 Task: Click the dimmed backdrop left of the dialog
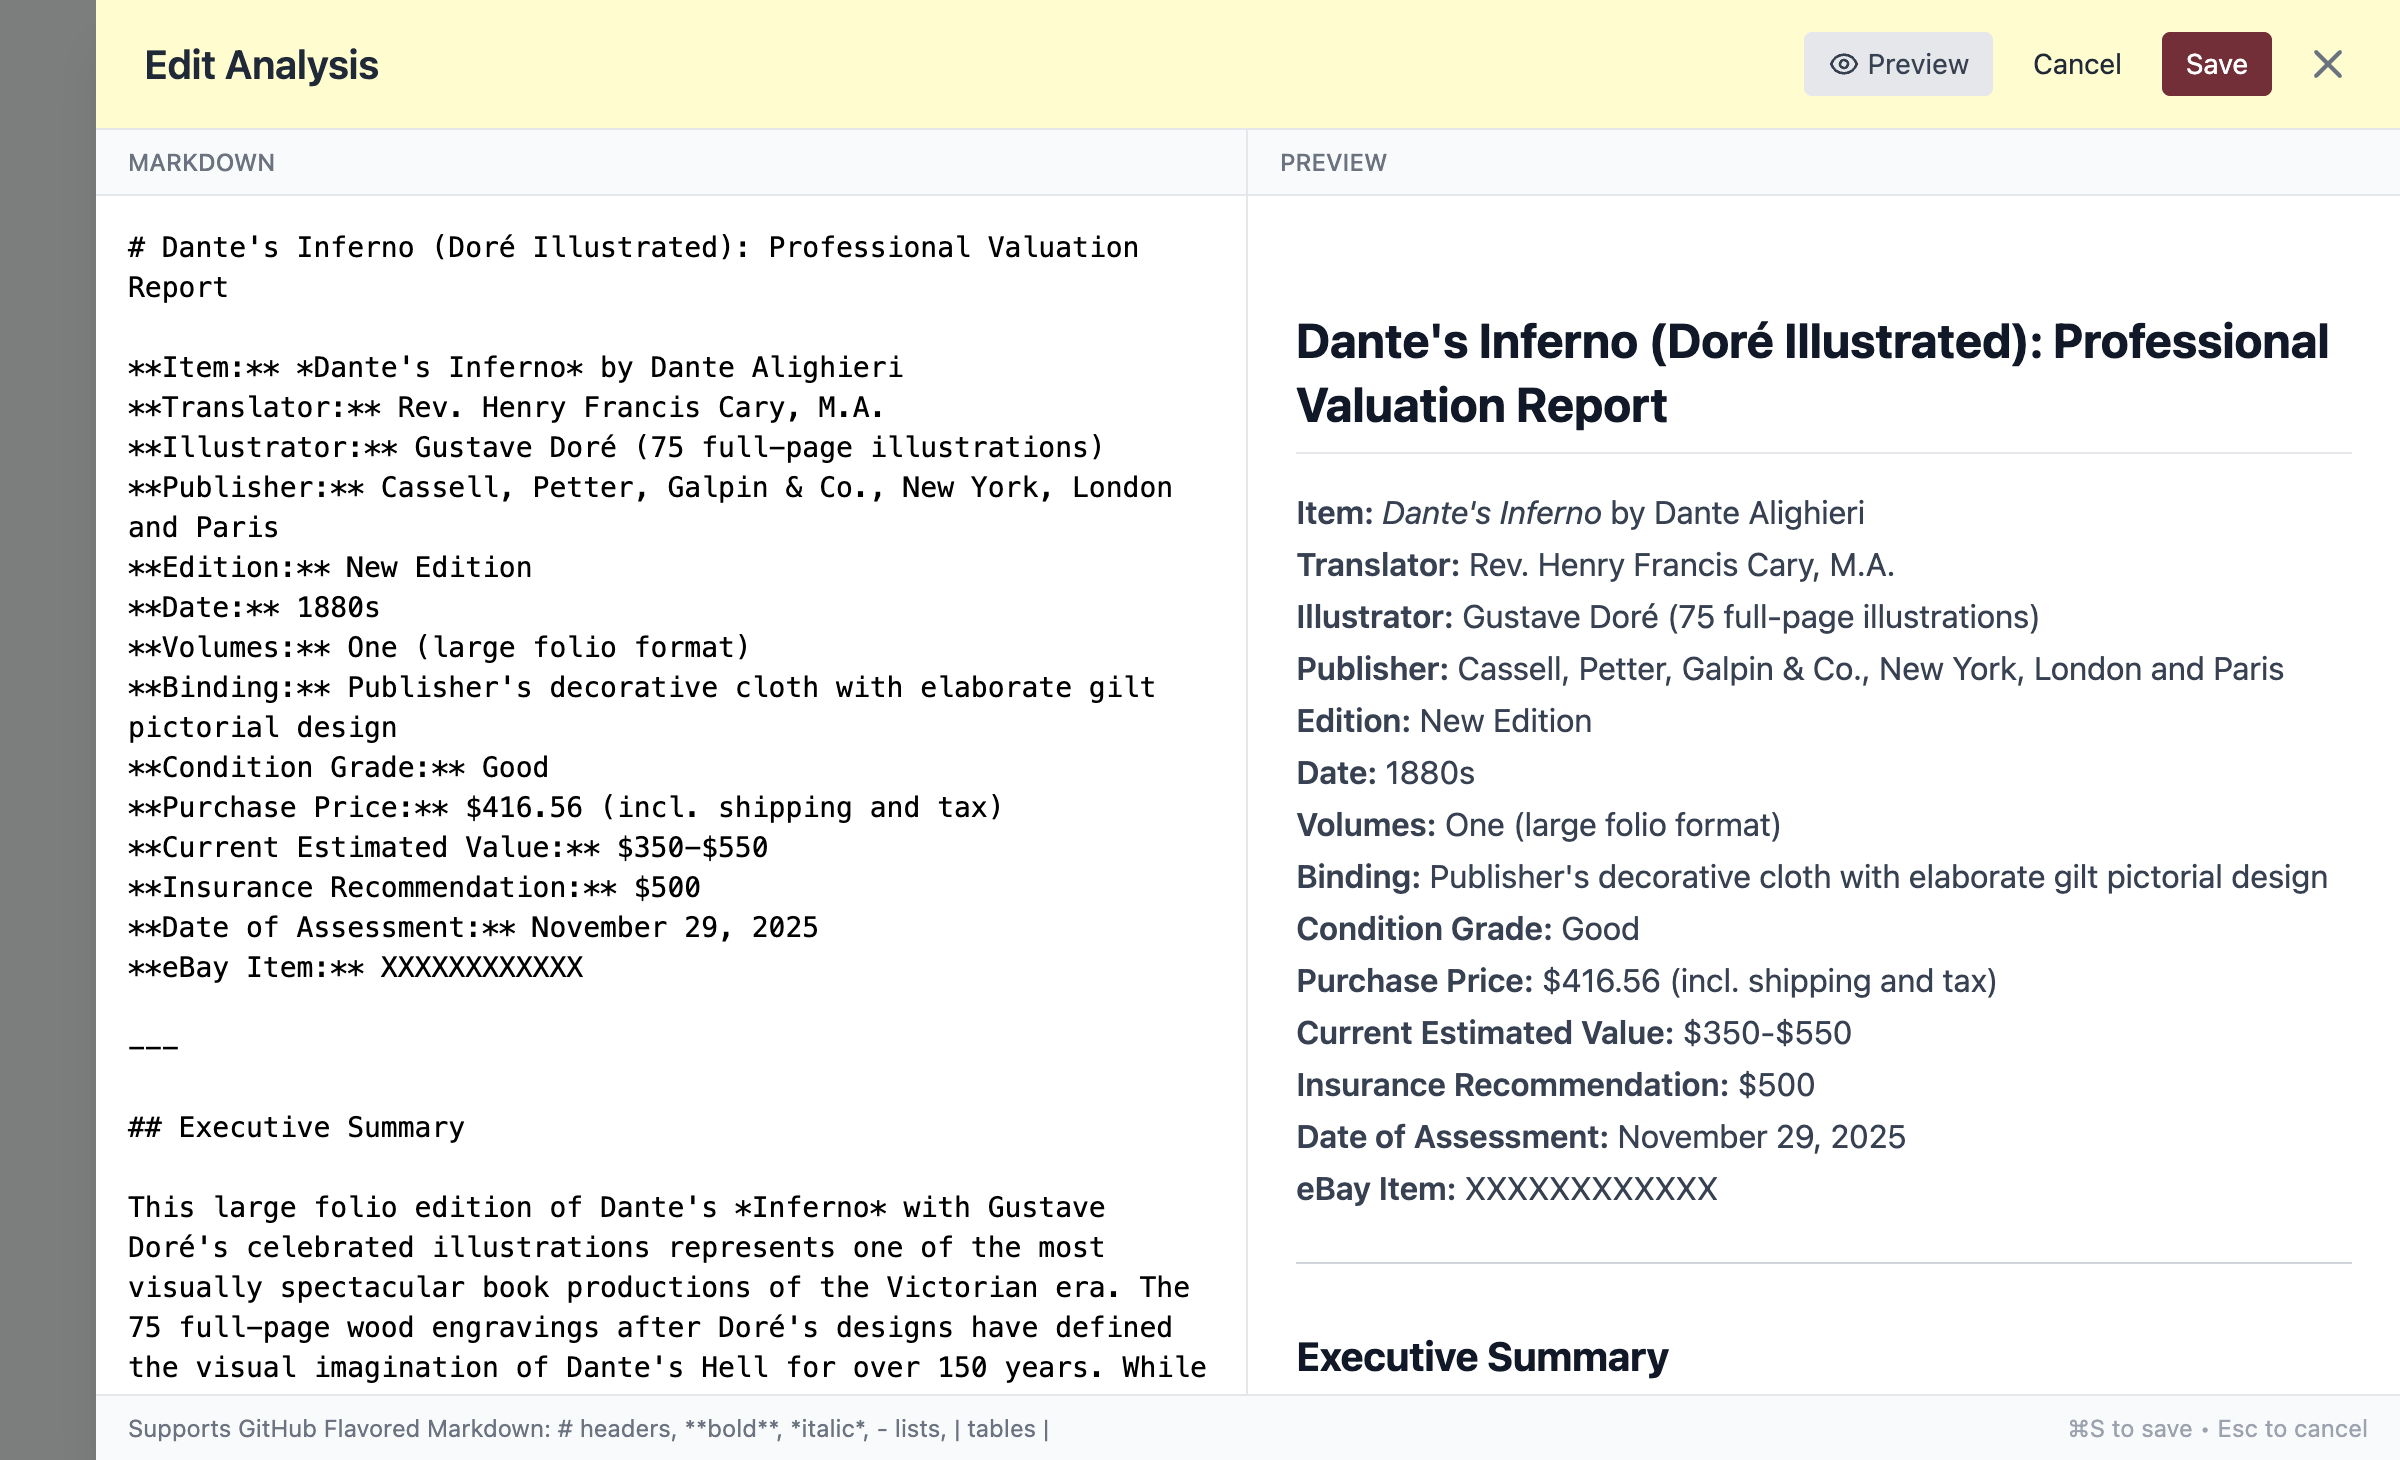[47, 730]
